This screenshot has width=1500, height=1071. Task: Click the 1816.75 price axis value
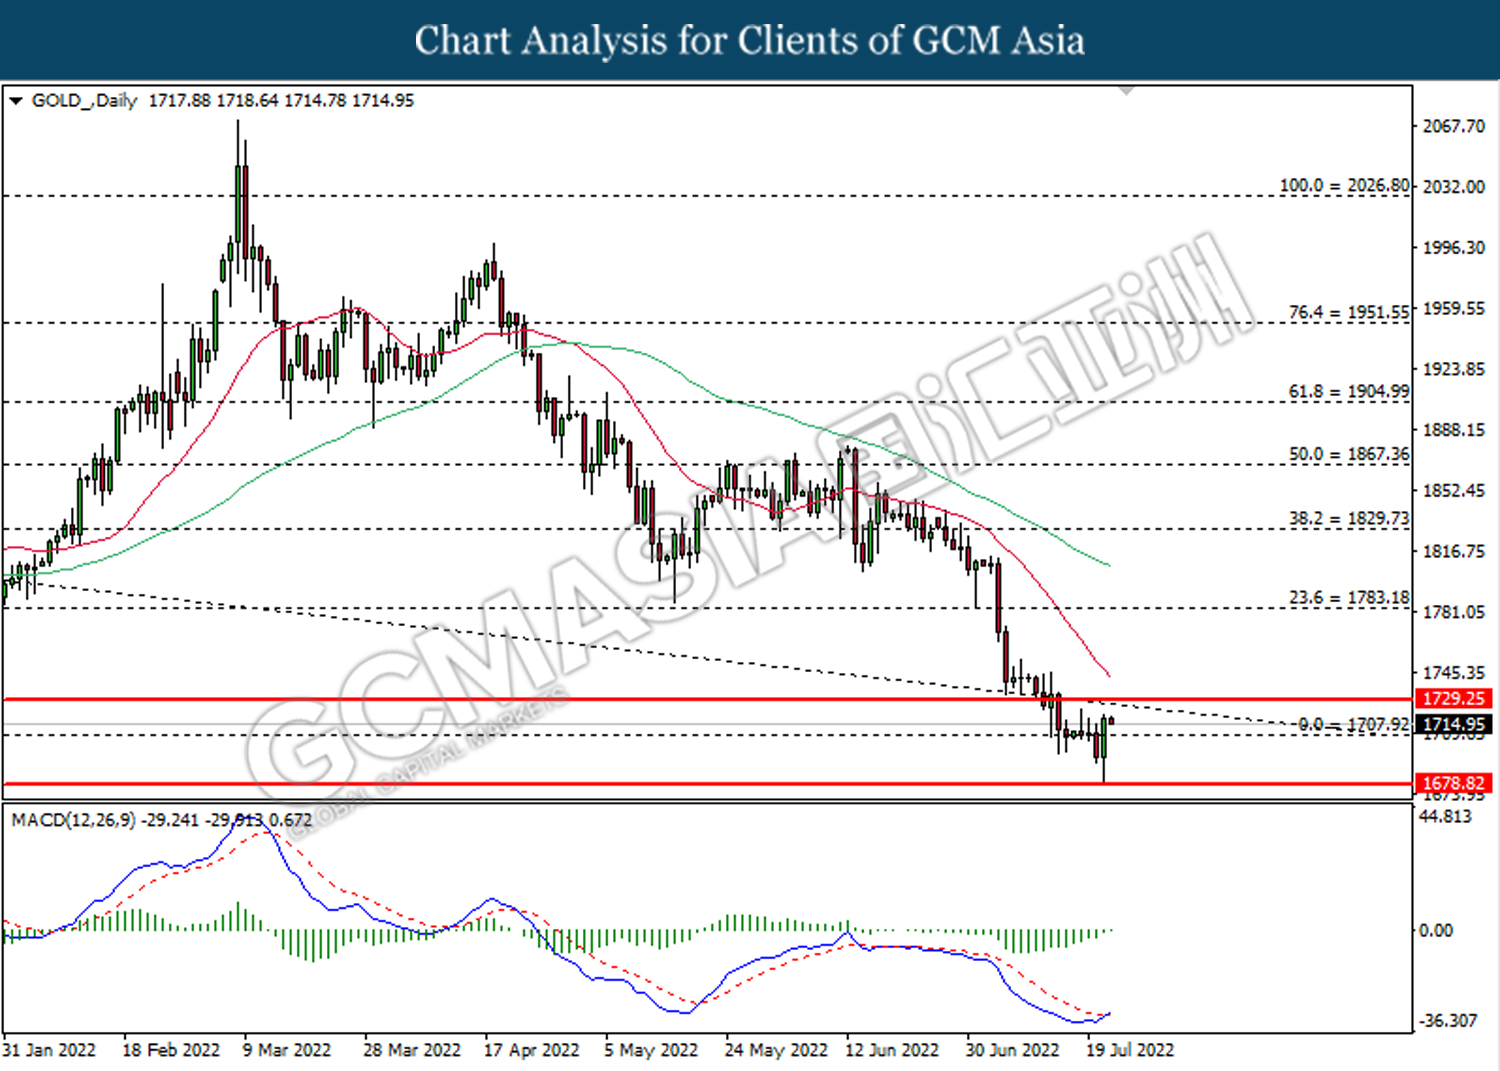tap(1454, 551)
